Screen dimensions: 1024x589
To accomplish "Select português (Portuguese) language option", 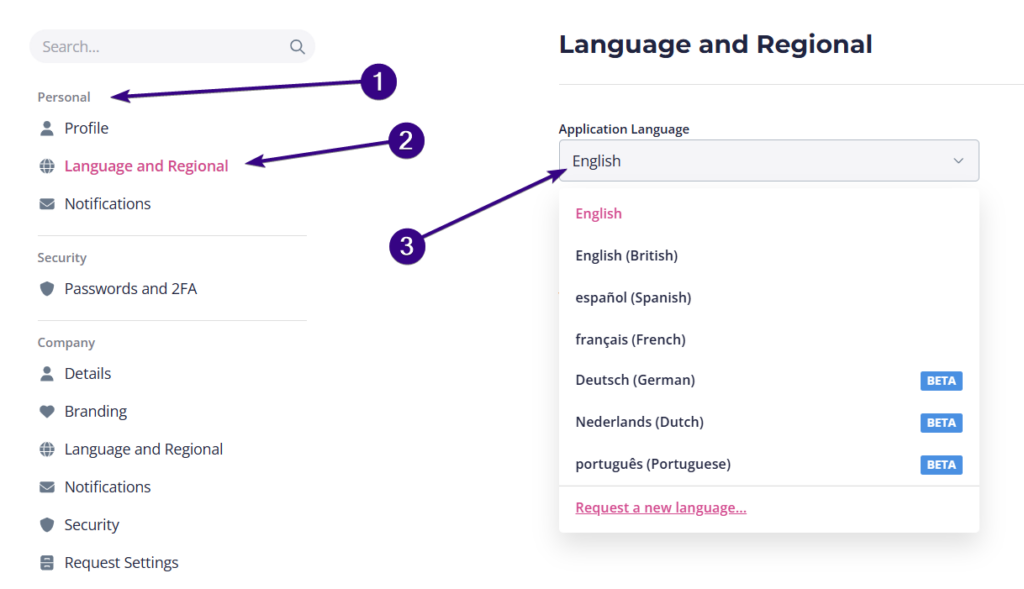I will pos(653,464).
